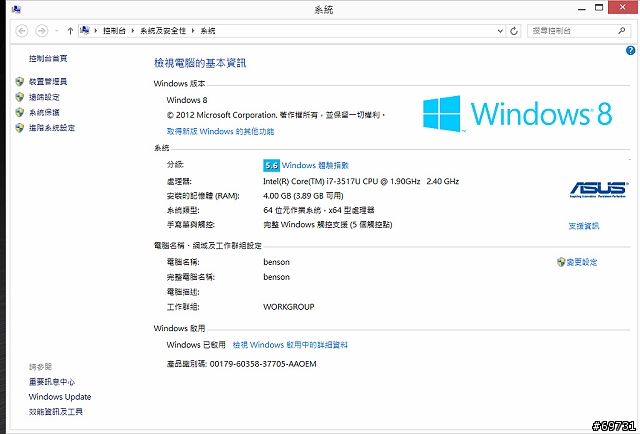Open Help with the question mark icon
Viewport: 640px width, 434px height.
tap(630, 50)
